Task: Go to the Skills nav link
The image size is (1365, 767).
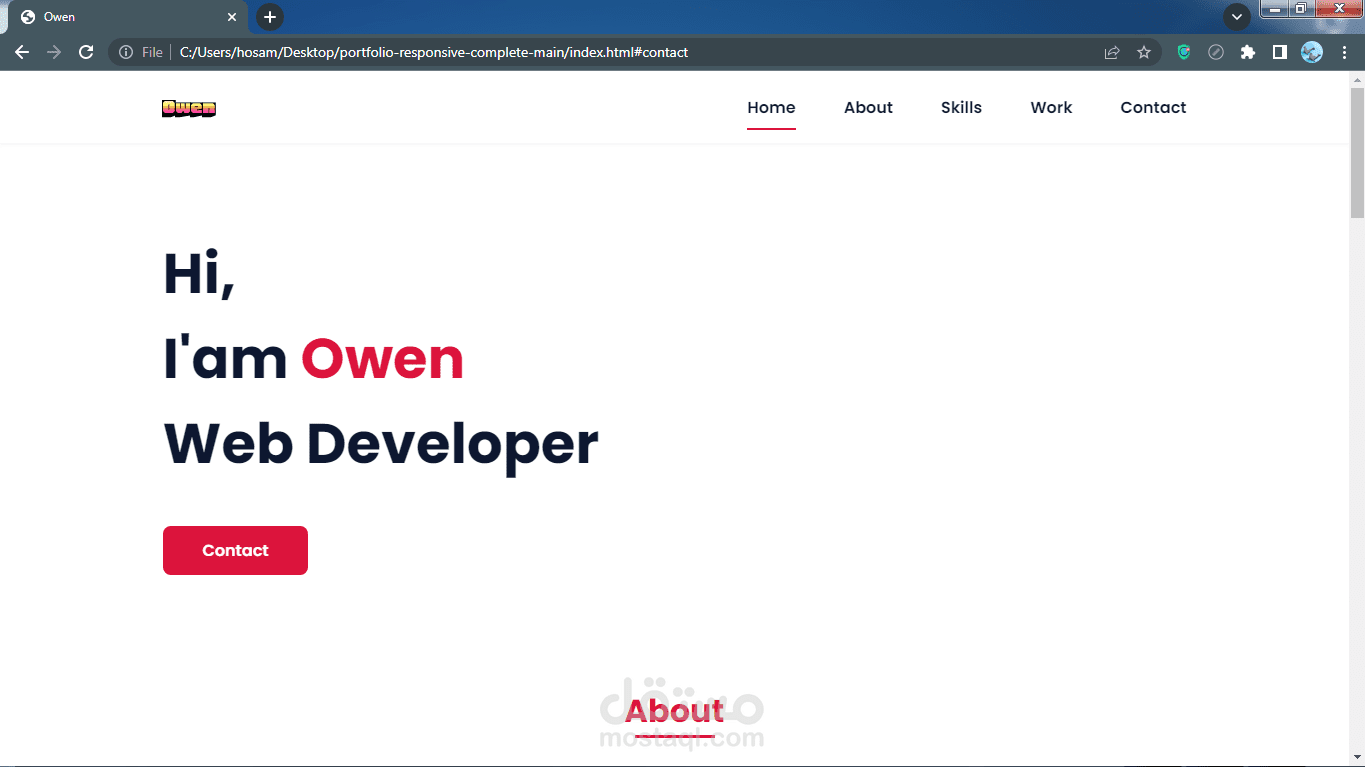Action: [x=961, y=108]
